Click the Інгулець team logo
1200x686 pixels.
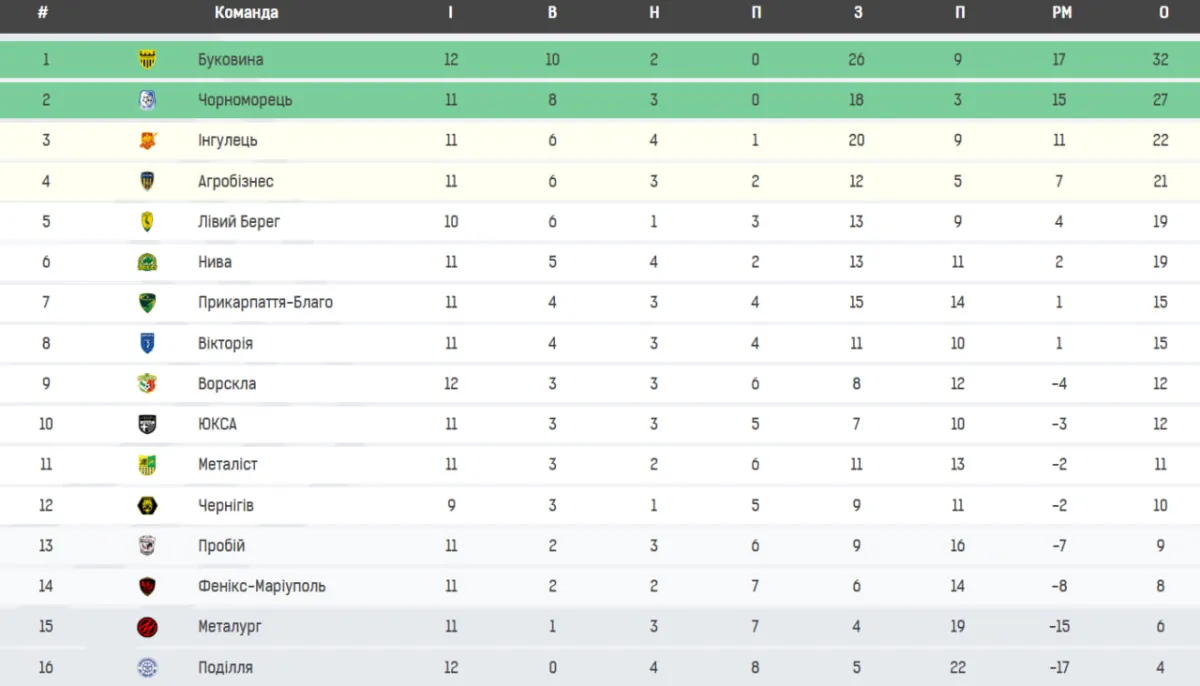click(147, 141)
